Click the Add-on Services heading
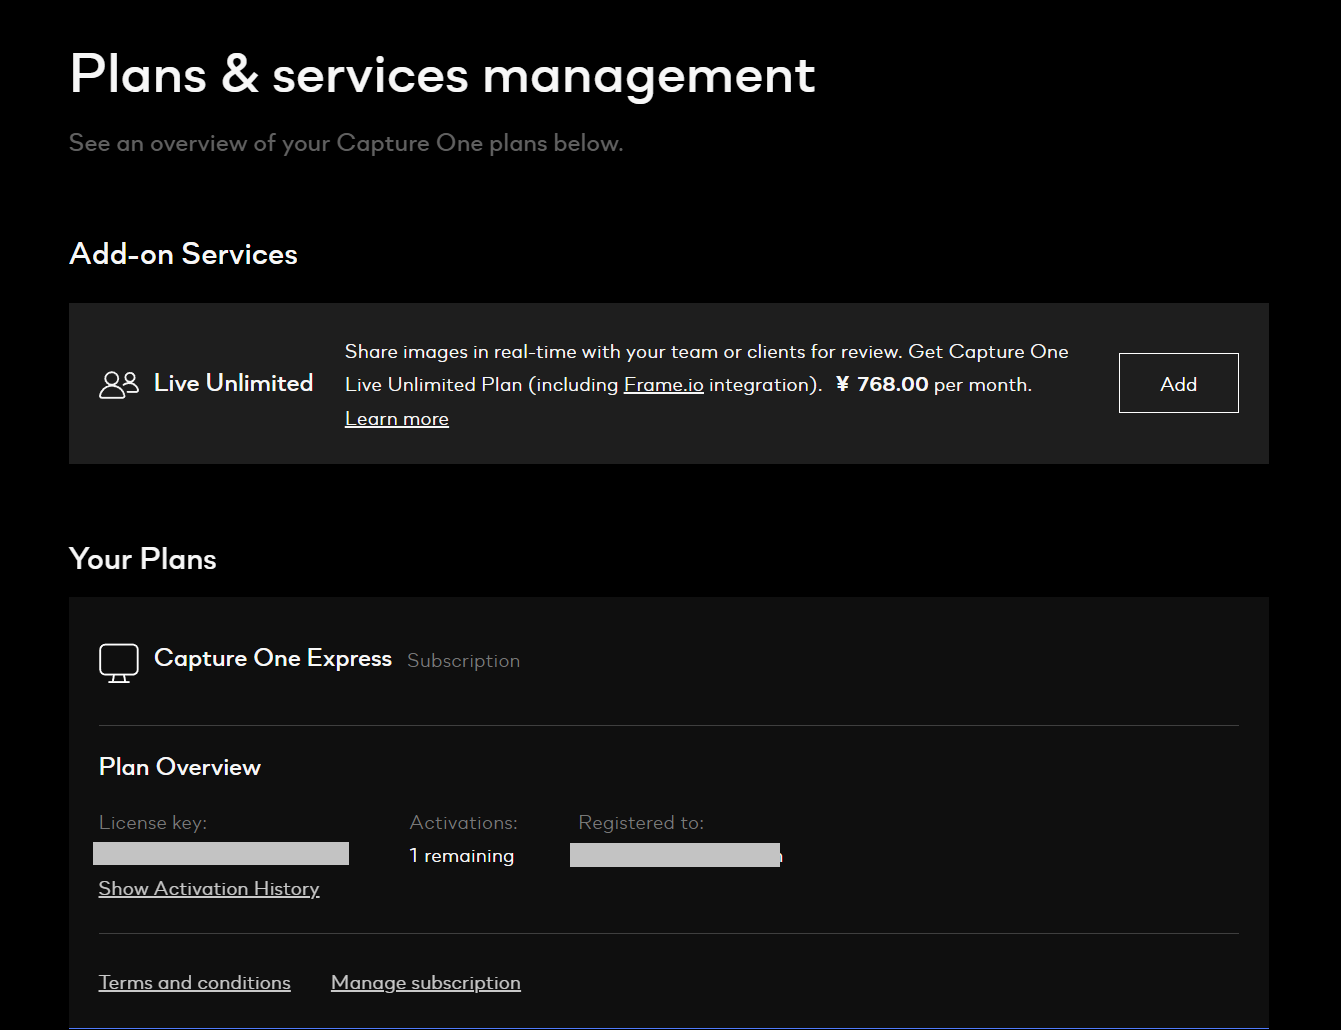The image size is (1341, 1030). pos(183,254)
